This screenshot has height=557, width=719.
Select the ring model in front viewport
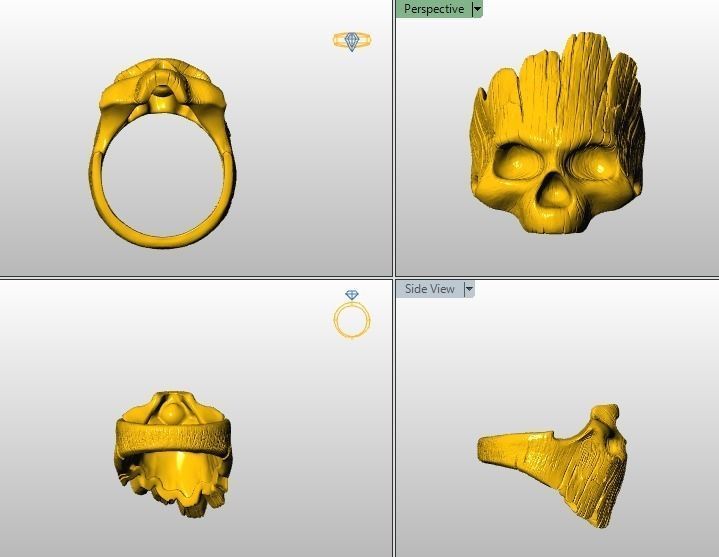click(163, 154)
